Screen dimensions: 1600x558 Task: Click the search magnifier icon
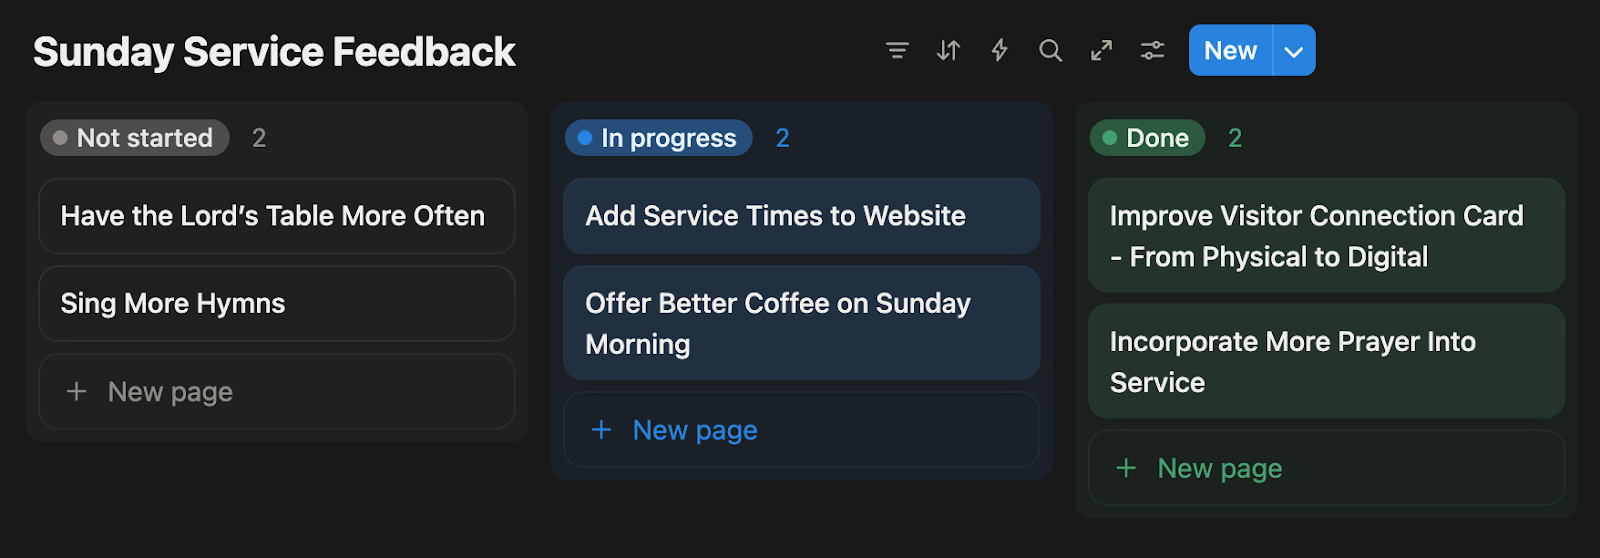(1050, 50)
